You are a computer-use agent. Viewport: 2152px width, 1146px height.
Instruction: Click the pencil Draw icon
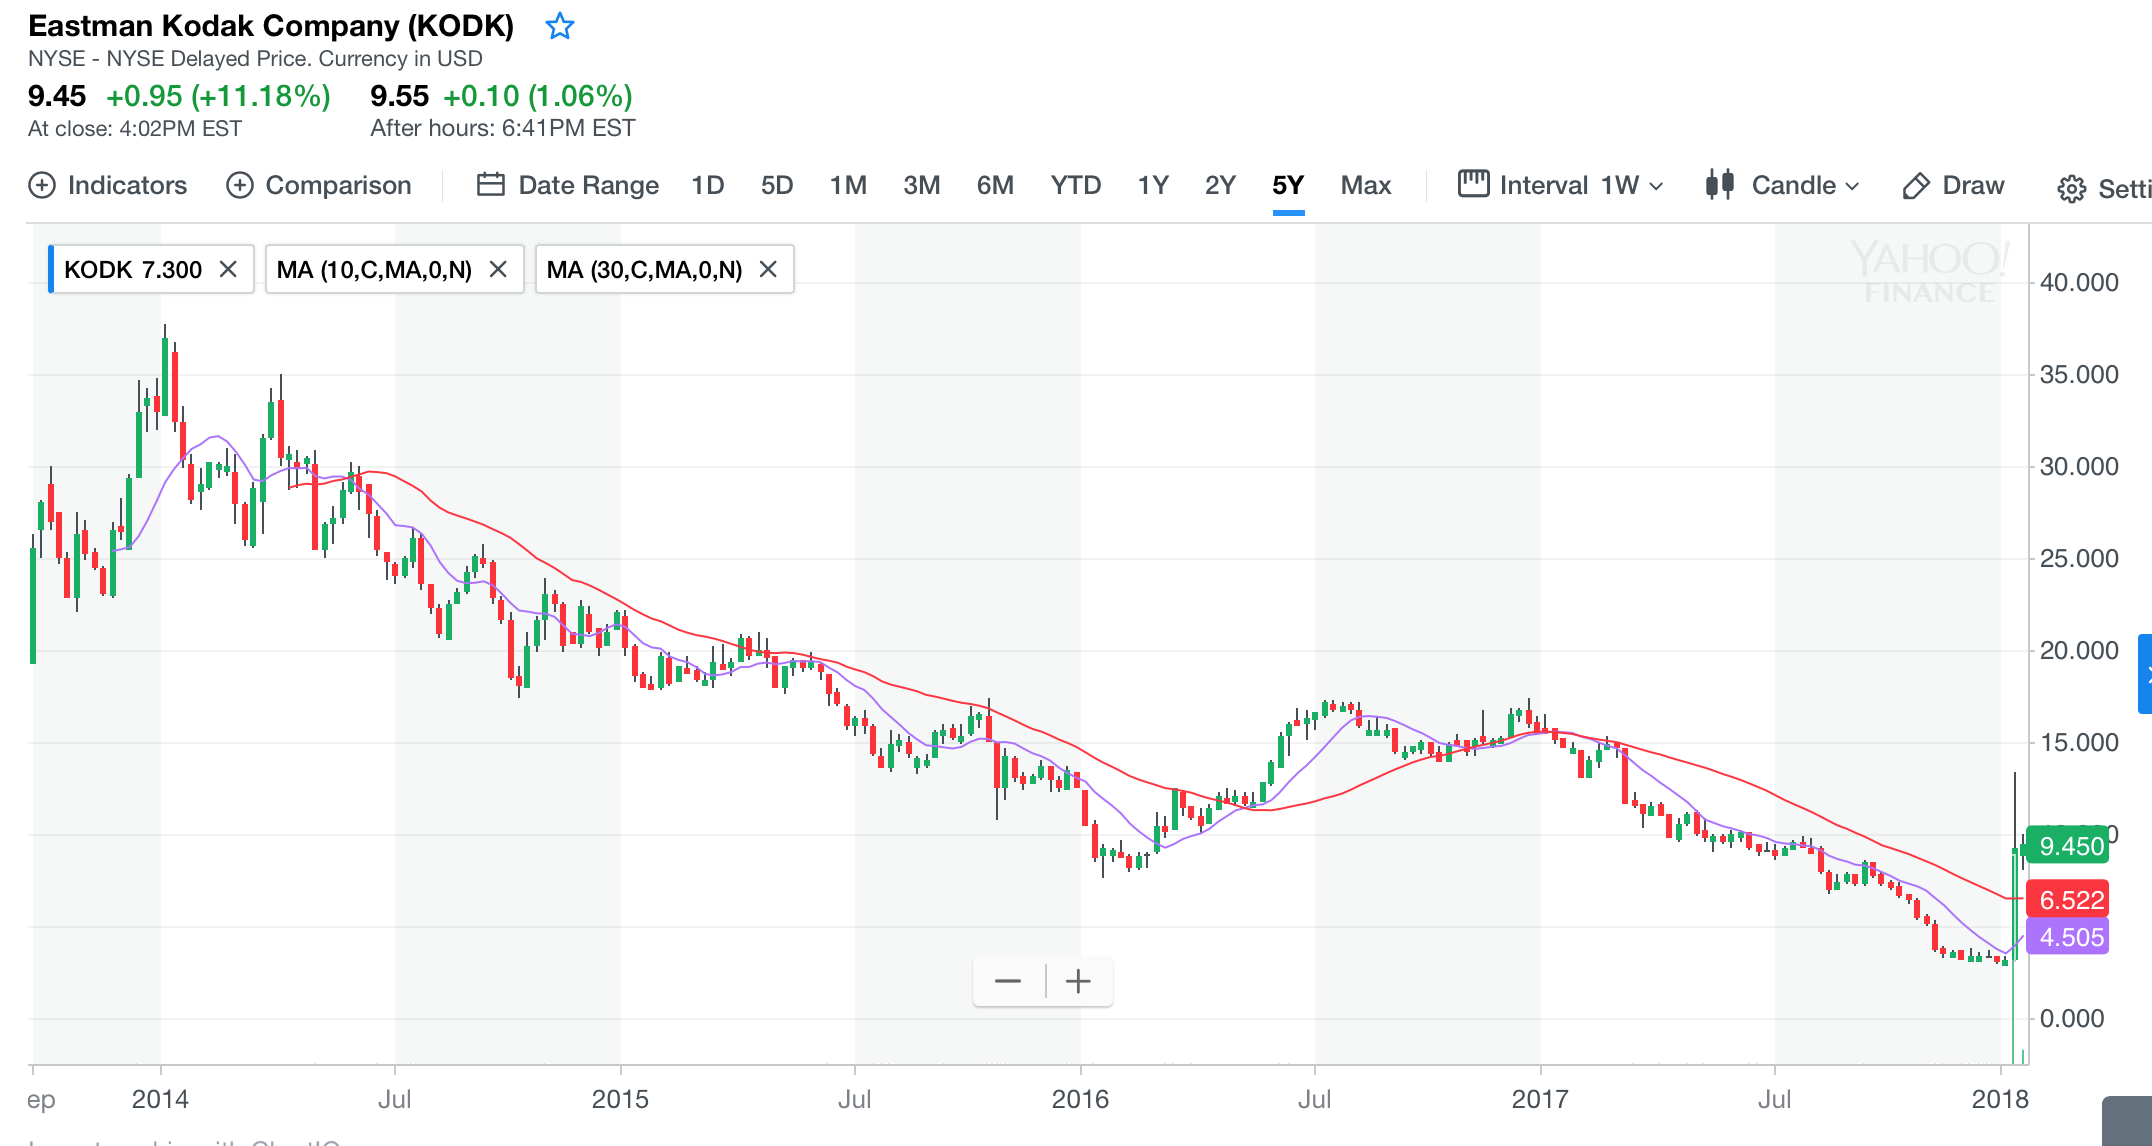coord(1916,186)
